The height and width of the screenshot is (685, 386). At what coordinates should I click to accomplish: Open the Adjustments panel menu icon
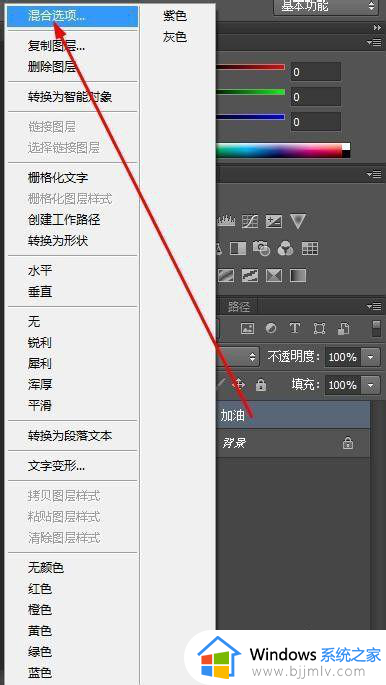click(x=375, y=175)
